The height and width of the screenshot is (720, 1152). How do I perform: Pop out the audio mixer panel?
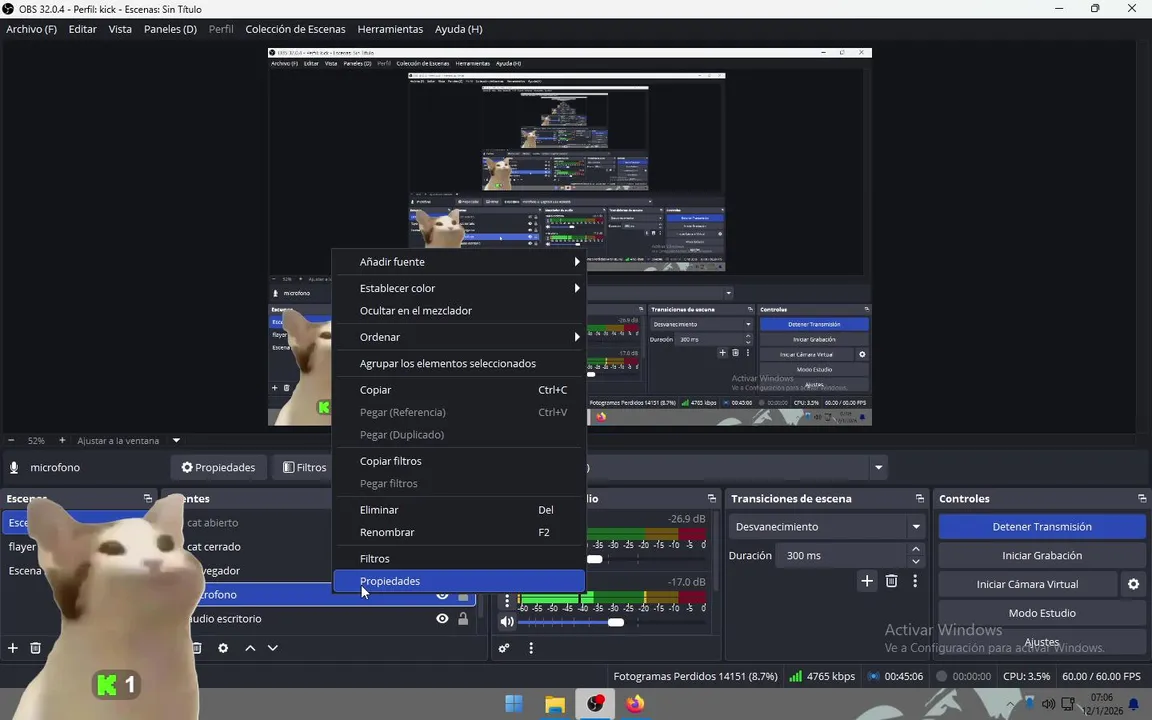pyautogui.click(x=711, y=498)
